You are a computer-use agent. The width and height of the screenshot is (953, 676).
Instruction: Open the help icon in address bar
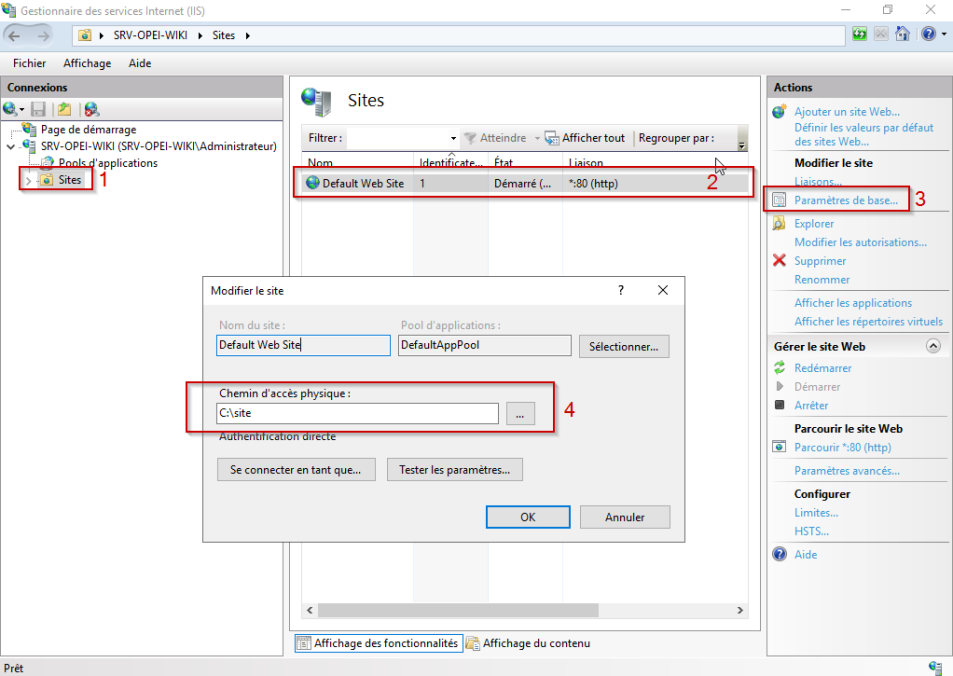(928, 34)
